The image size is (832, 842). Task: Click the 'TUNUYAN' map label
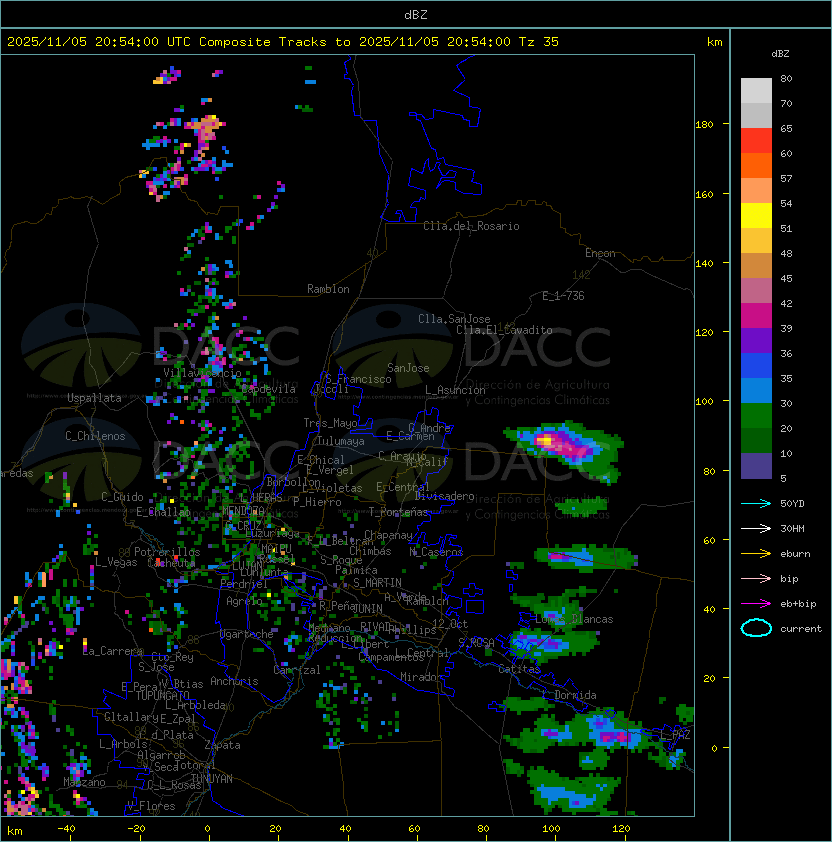(x=212, y=779)
